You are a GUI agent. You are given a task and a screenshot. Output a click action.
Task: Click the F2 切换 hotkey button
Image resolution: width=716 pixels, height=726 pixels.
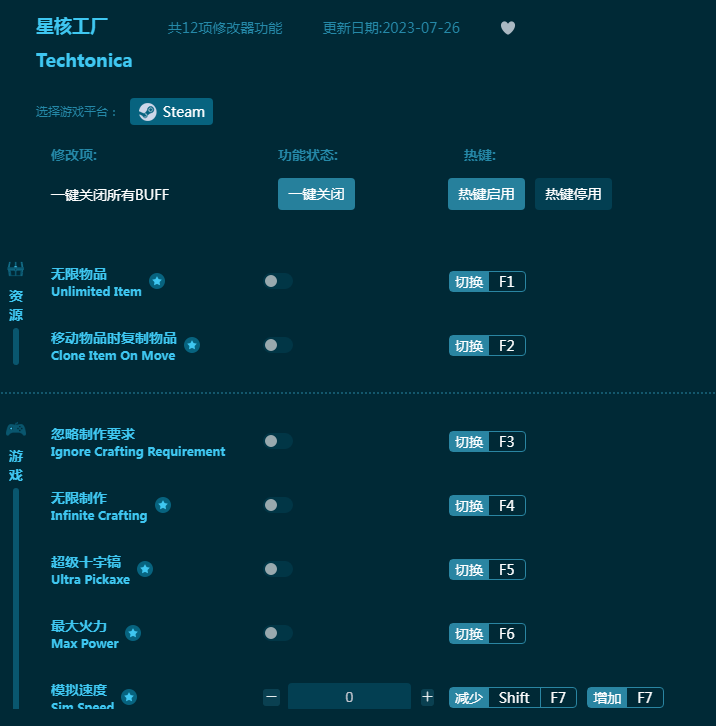pos(487,345)
